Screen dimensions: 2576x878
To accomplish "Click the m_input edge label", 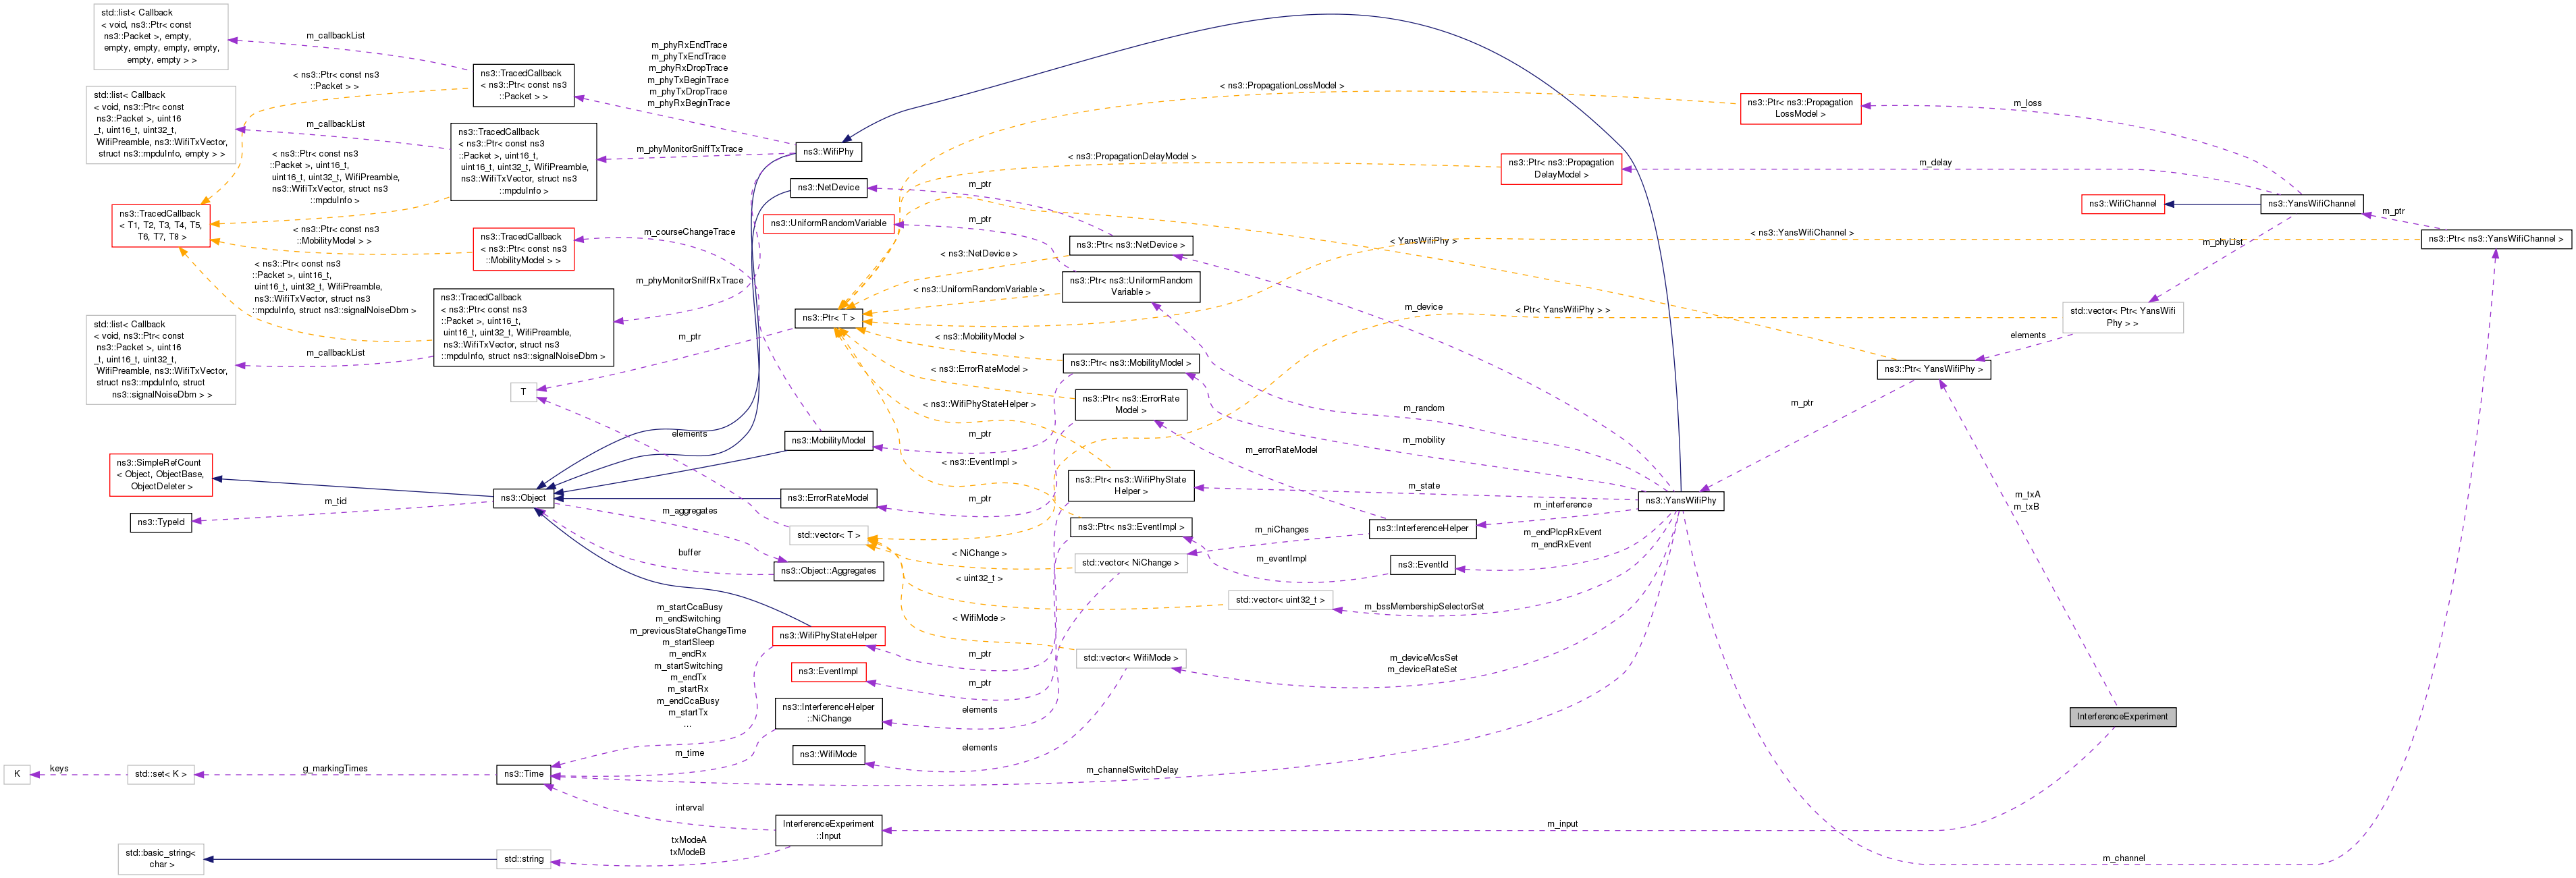I will point(1562,824).
